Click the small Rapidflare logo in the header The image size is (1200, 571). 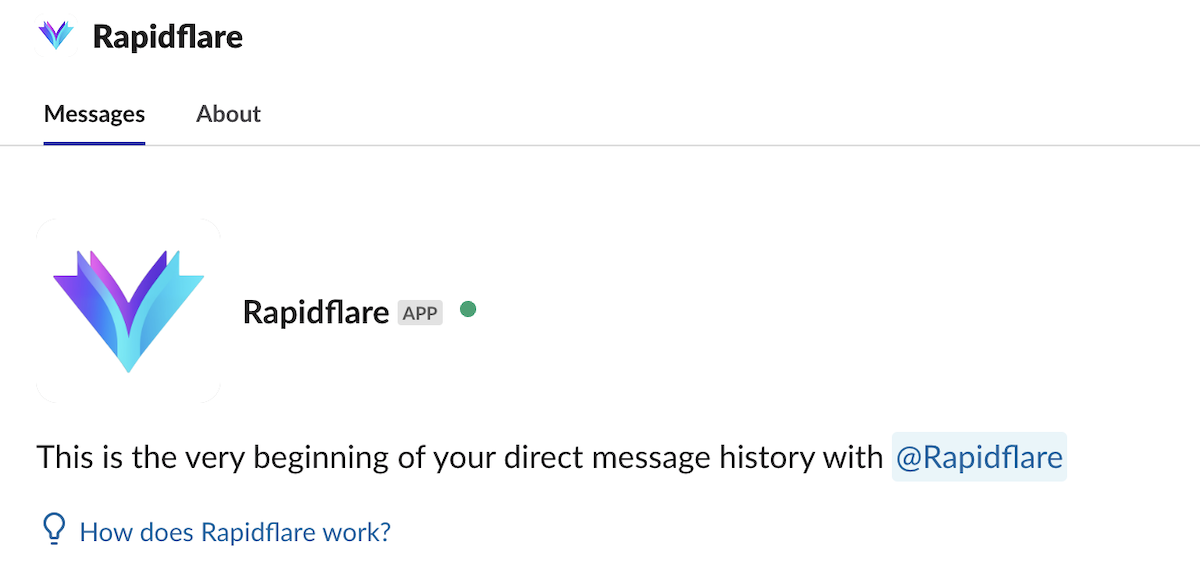56,37
